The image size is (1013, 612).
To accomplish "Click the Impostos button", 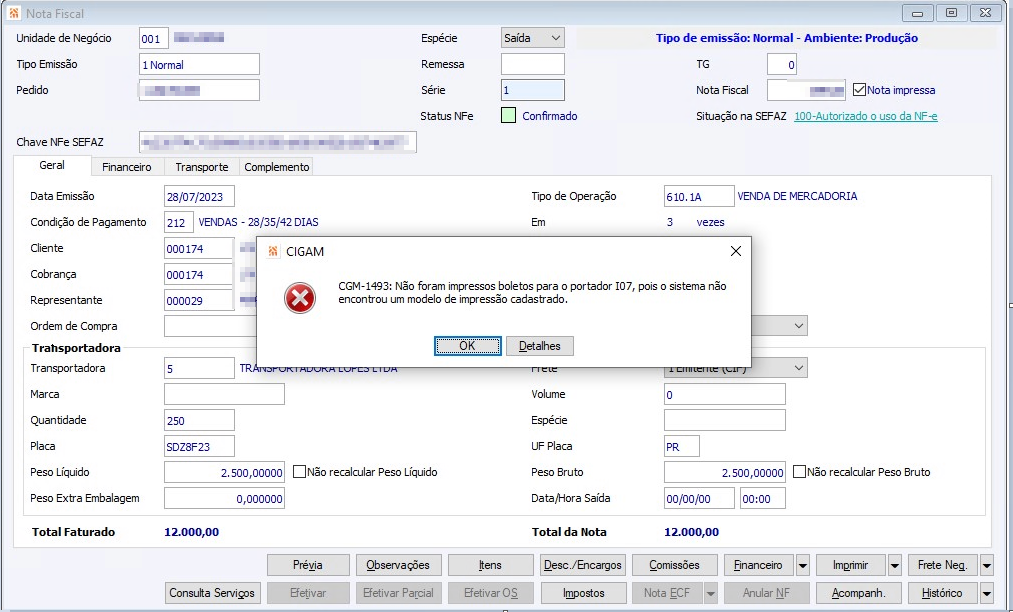I will coord(584,593).
